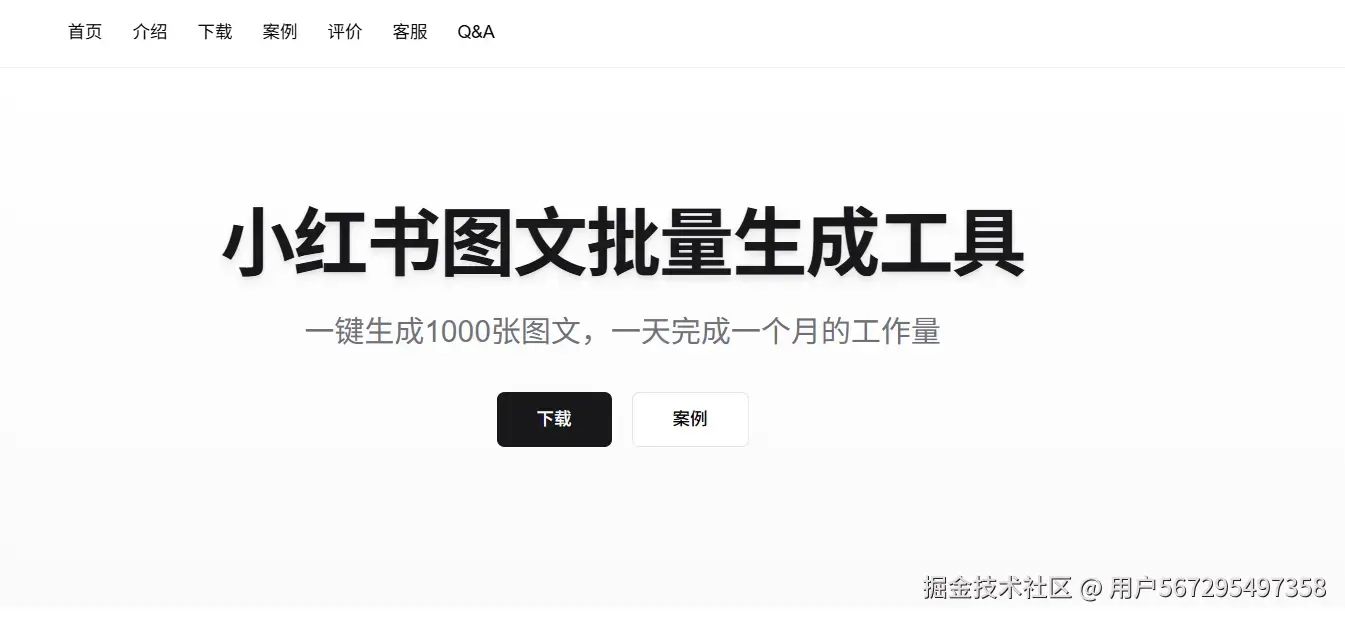
Task: Open the 客服 navigation link
Action: point(410,32)
